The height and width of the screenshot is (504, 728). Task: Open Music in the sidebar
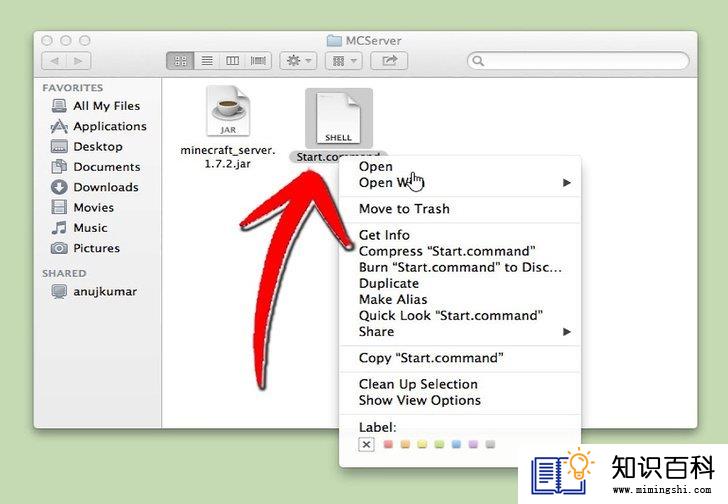pyautogui.click(x=79, y=228)
